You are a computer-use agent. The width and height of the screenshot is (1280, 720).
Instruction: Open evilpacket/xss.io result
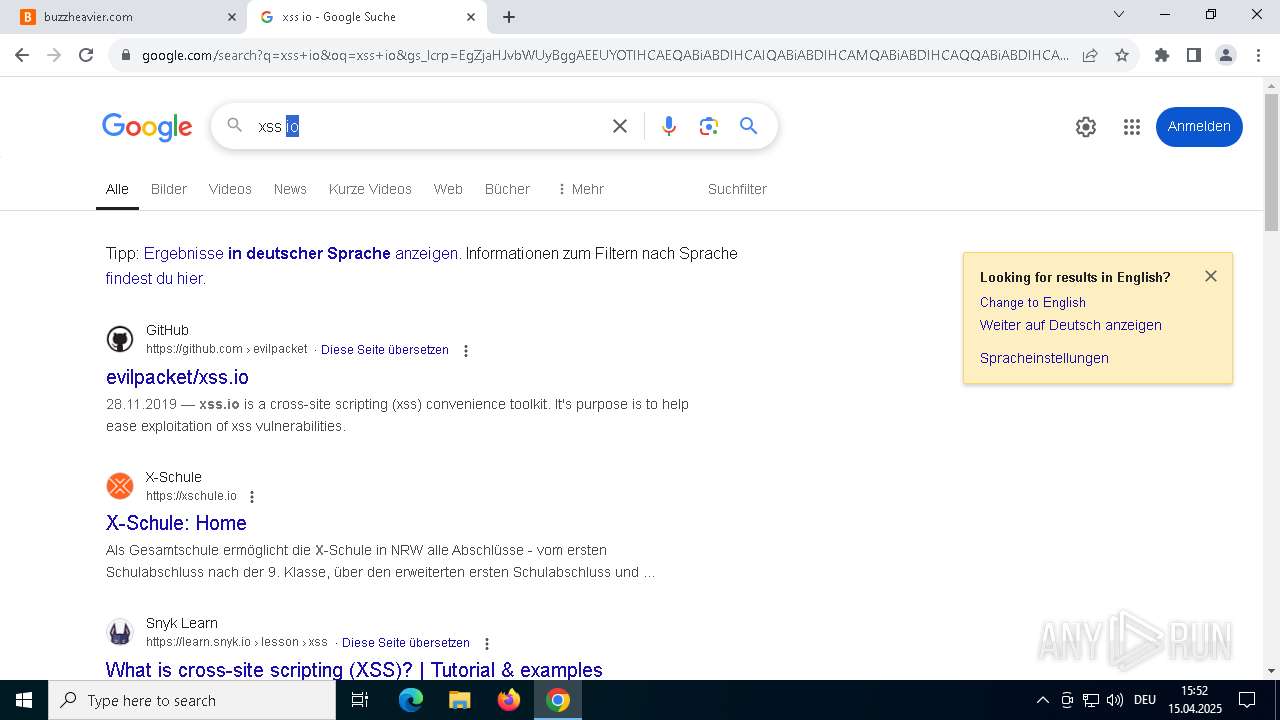pos(177,377)
